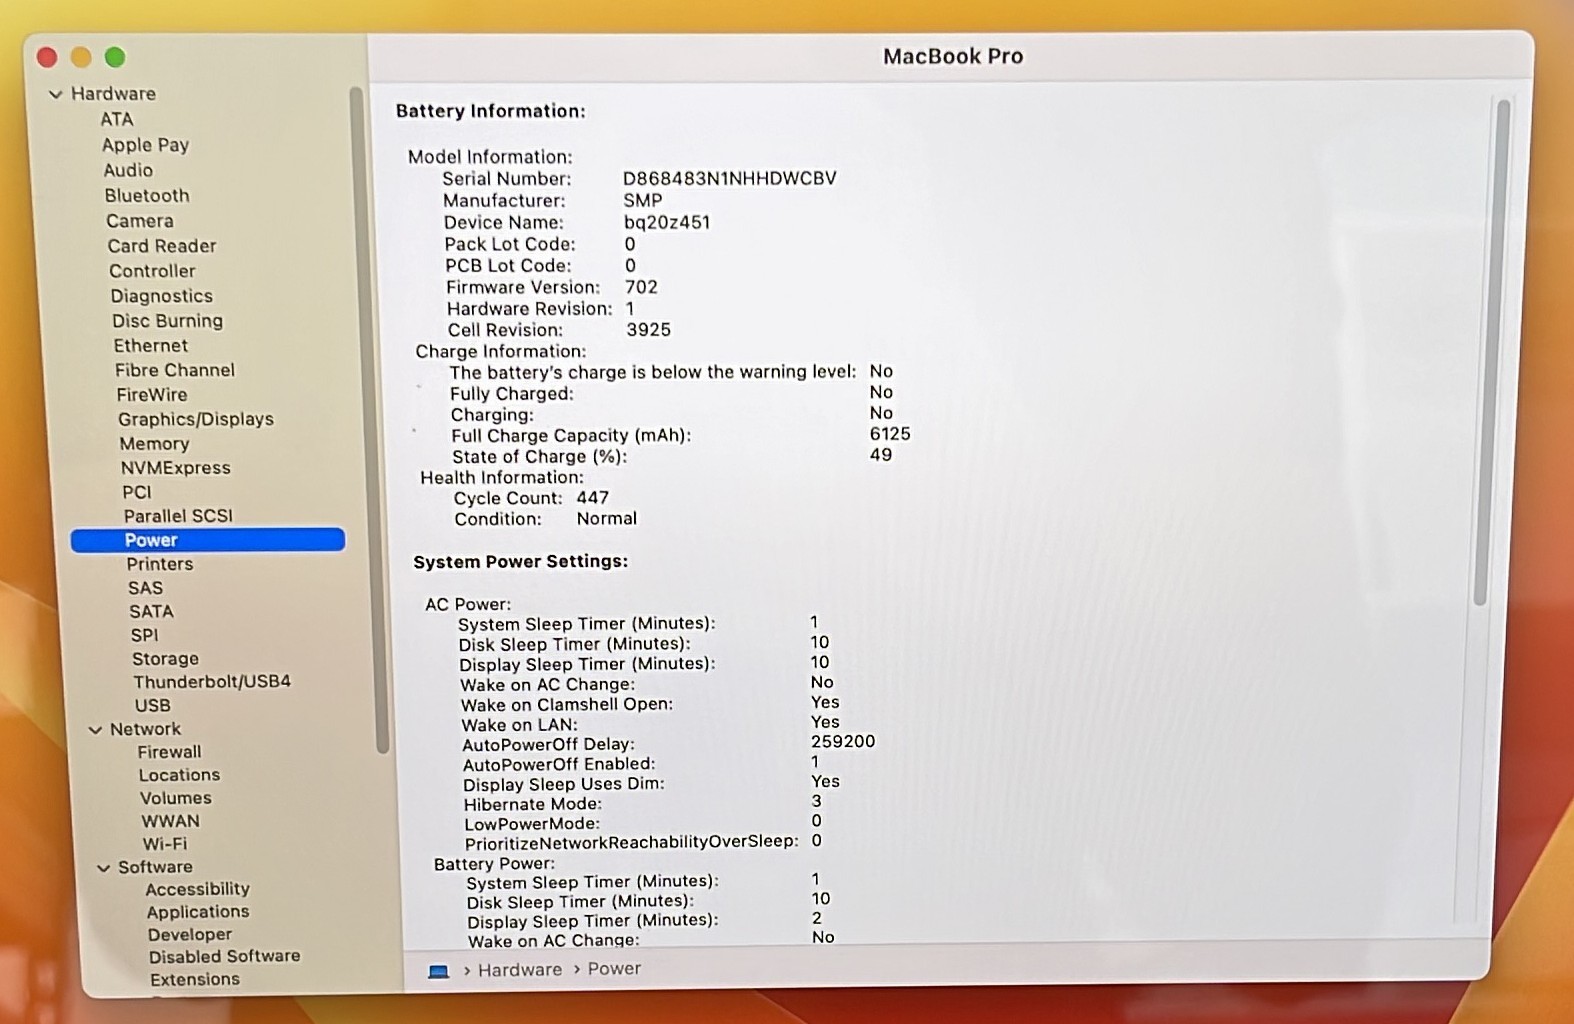
Task: Open Fibre Channel entry
Action: point(175,370)
